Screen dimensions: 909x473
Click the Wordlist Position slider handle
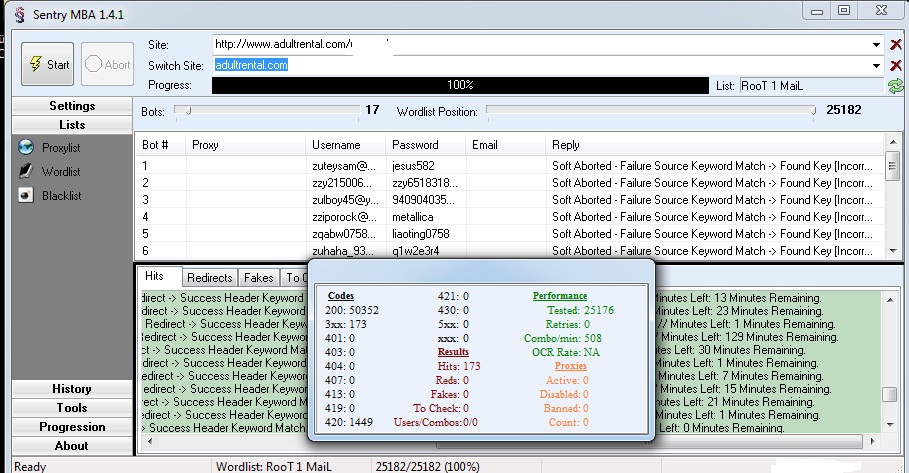(x=813, y=110)
